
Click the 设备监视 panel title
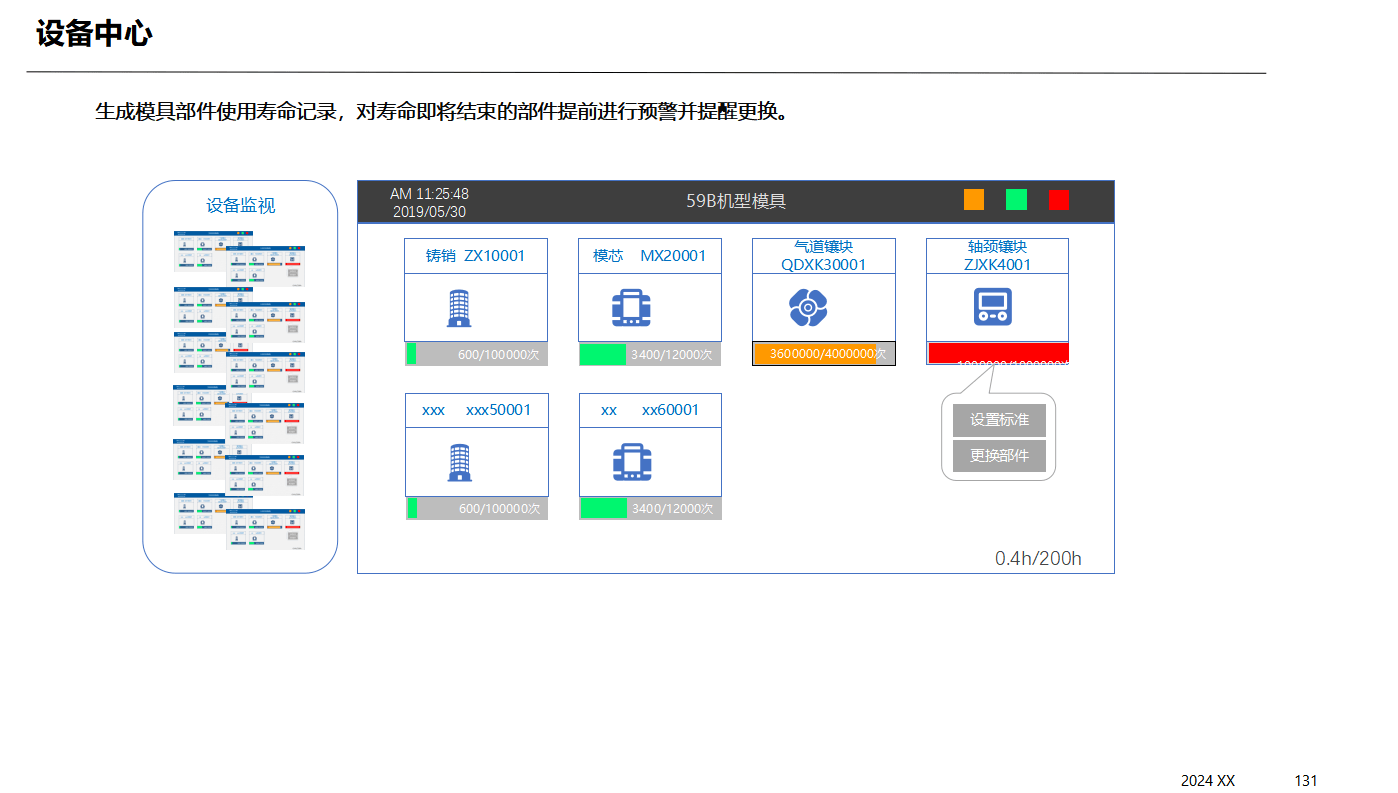[241, 205]
